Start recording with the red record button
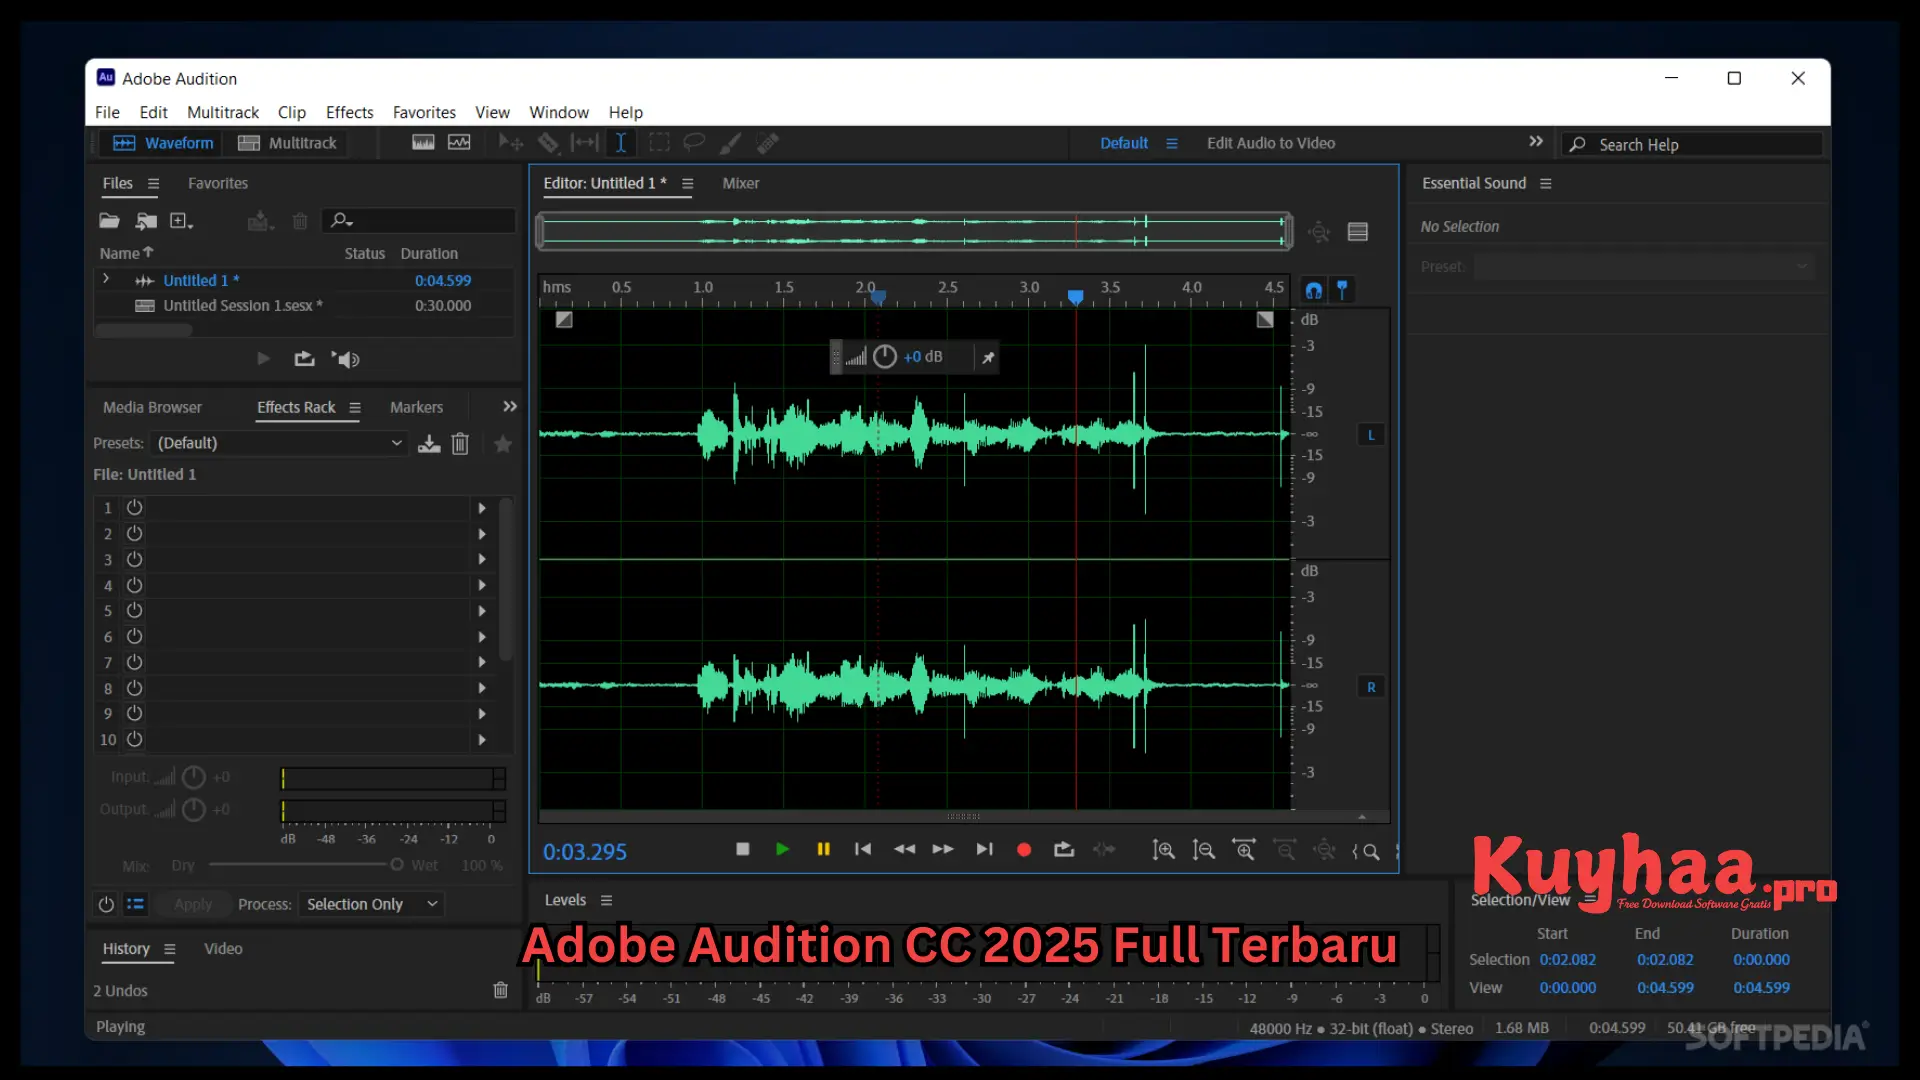The image size is (1920, 1080). 1023,849
